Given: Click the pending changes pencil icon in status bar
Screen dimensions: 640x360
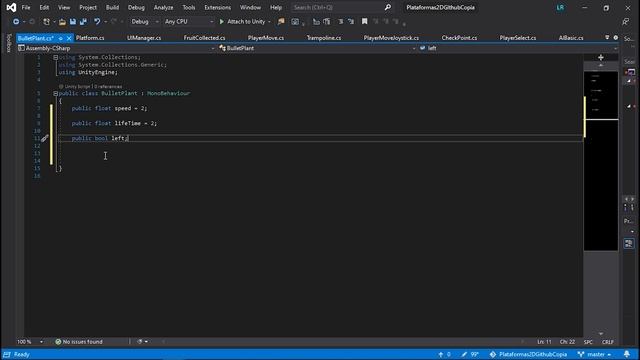Looking at the screenshot, I should (x=464, y=354).
